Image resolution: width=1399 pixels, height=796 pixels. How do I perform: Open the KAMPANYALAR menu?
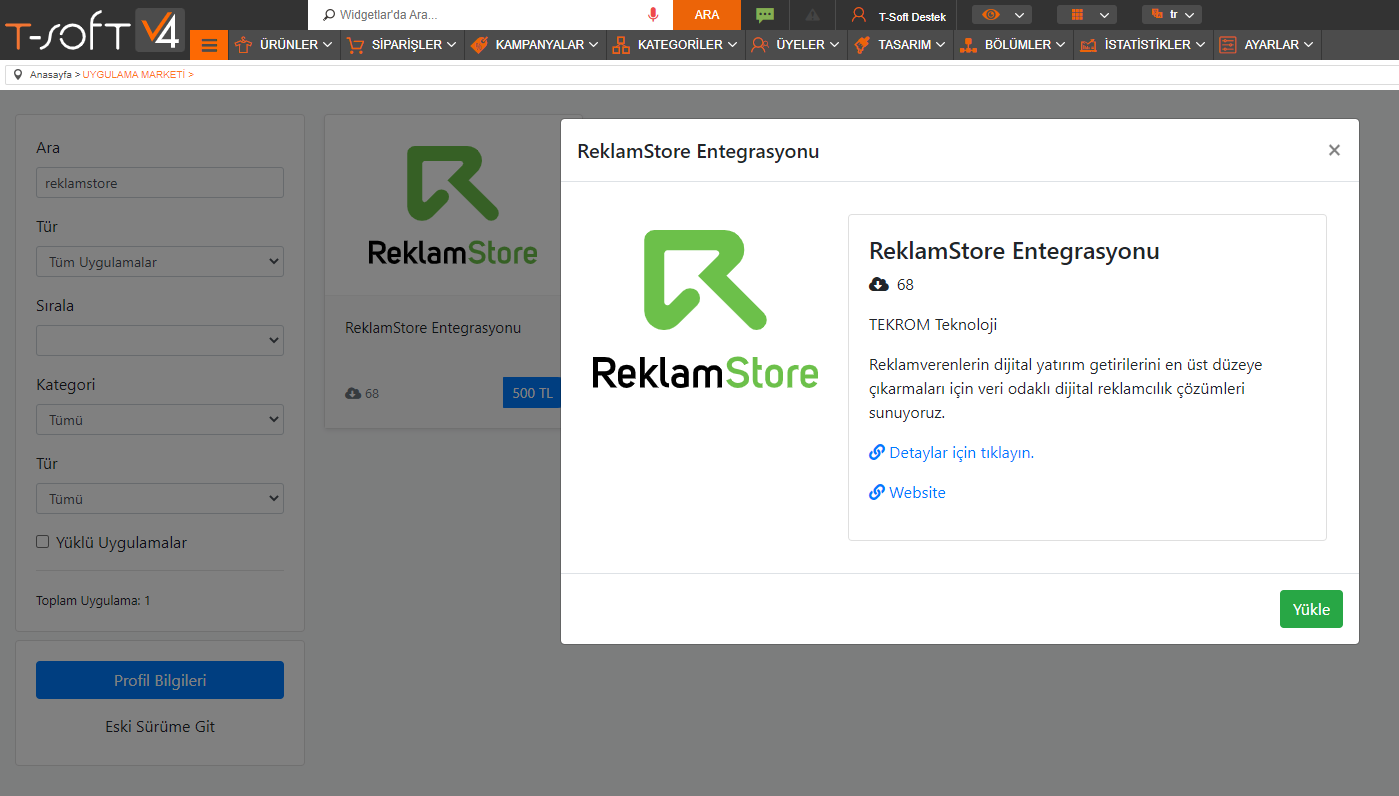(535, 45)
